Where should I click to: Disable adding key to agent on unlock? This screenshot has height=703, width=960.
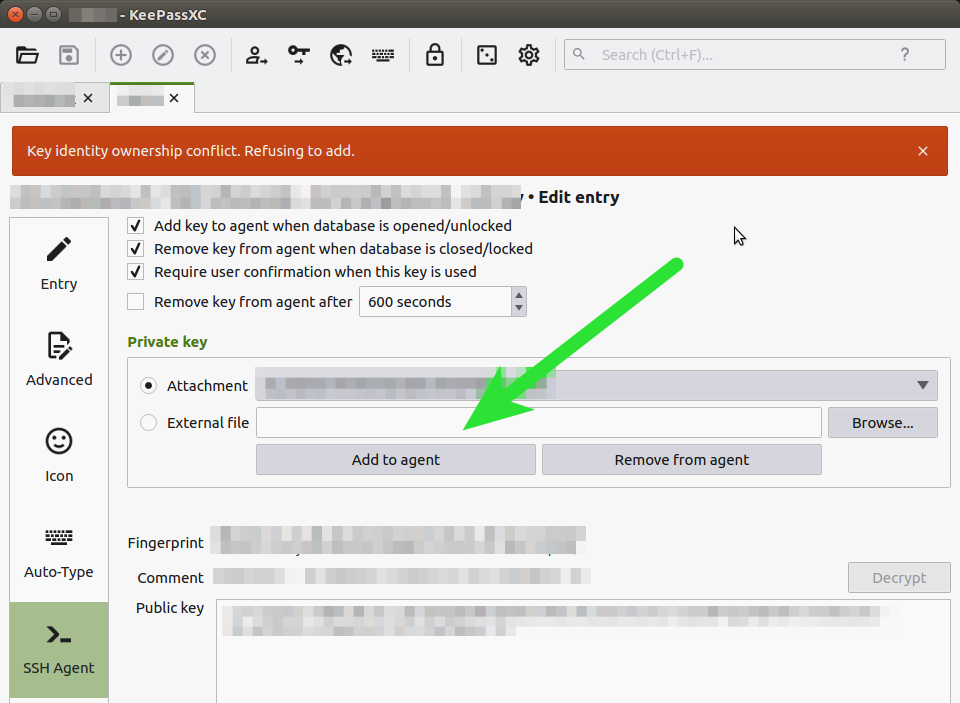click(x=135, y=225)
